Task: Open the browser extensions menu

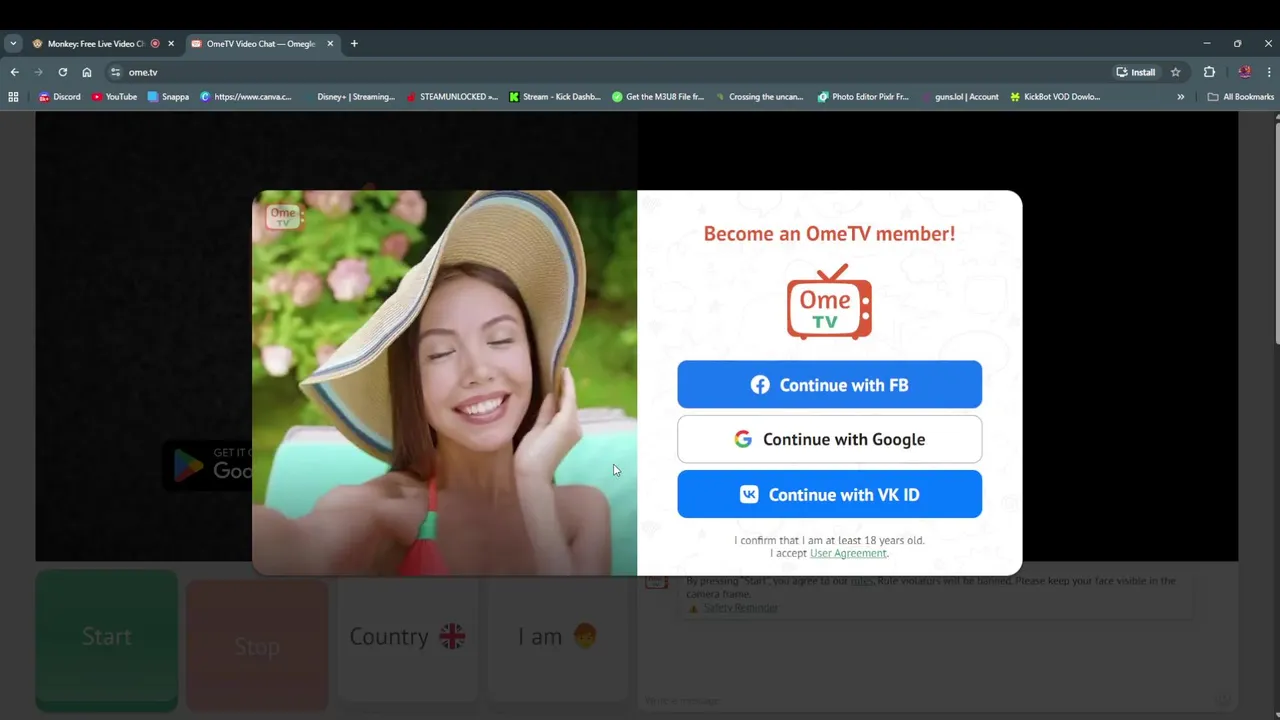Action: 1209,72
